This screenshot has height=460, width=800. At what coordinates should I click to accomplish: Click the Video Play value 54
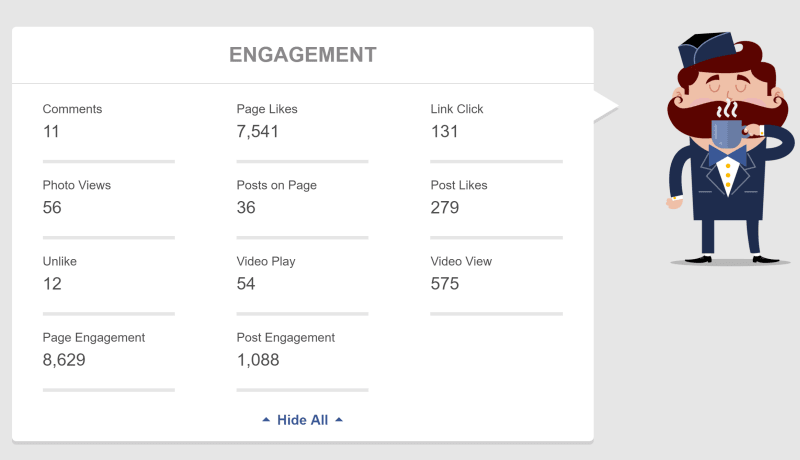pyautogui.click(x=245, y=284)
